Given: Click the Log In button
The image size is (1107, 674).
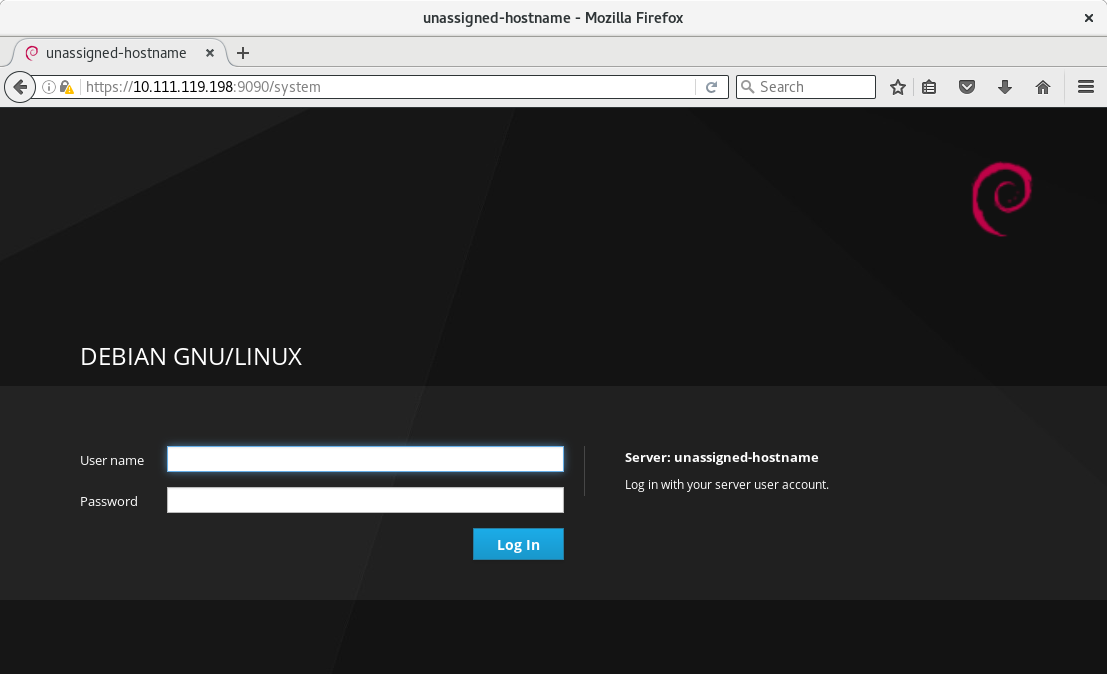Looking at the screenshot, I should click(518, 544).
